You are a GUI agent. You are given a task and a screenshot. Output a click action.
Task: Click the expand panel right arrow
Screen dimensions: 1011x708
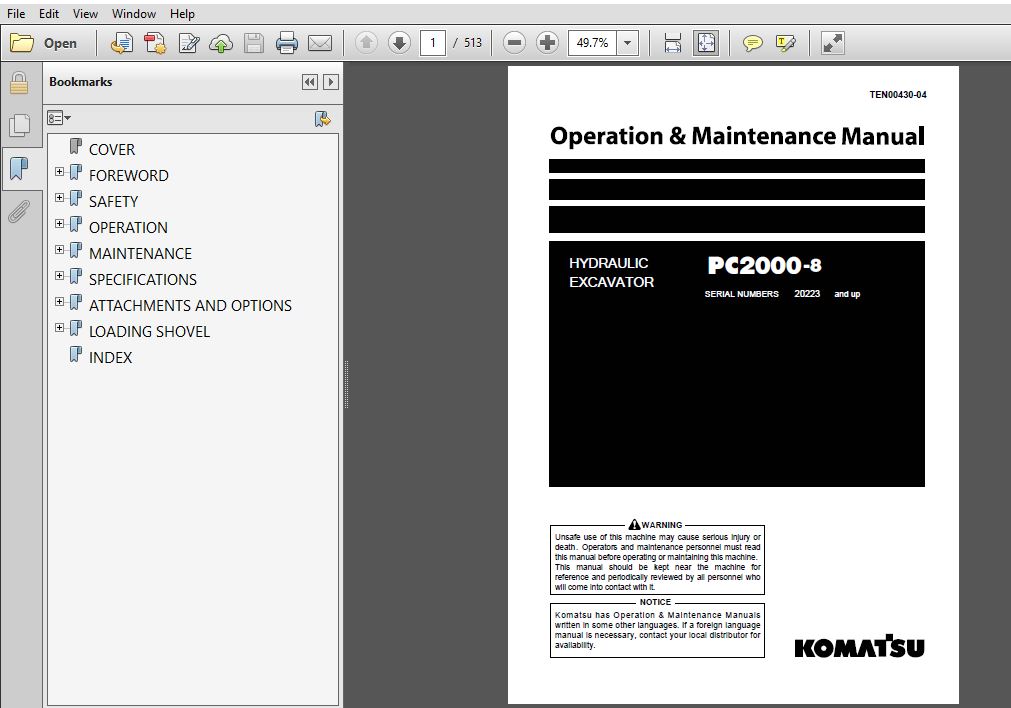pos(331,82)
